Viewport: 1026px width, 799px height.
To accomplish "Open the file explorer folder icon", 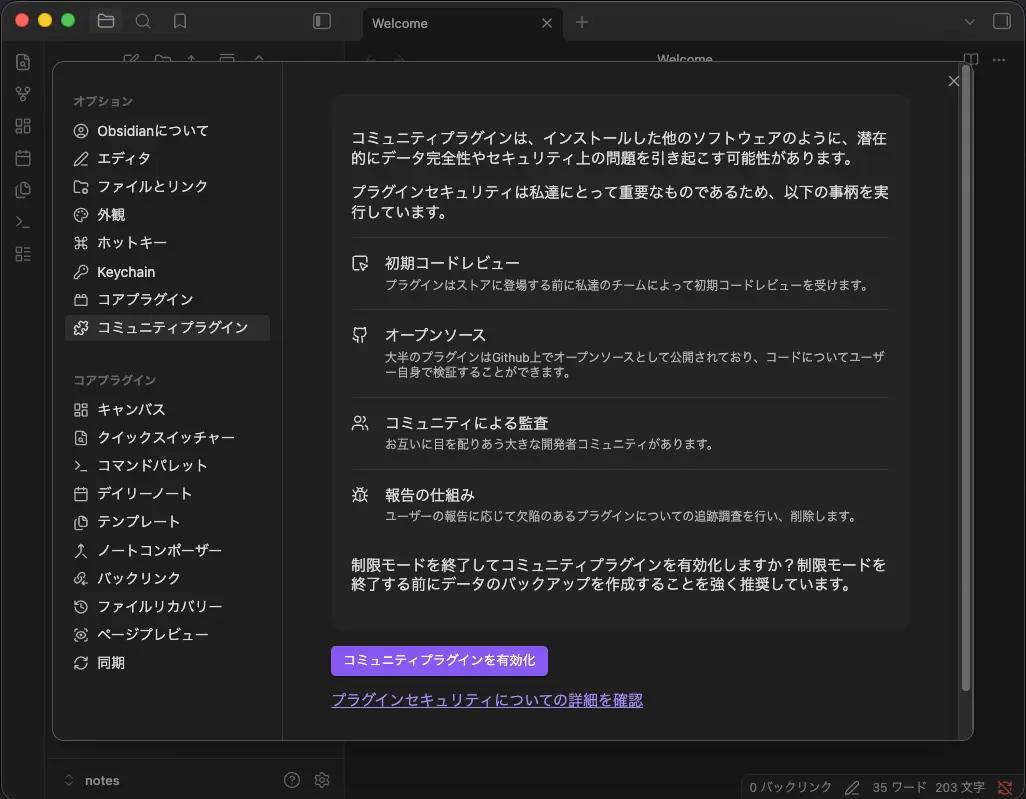I will tap(106, 22).
